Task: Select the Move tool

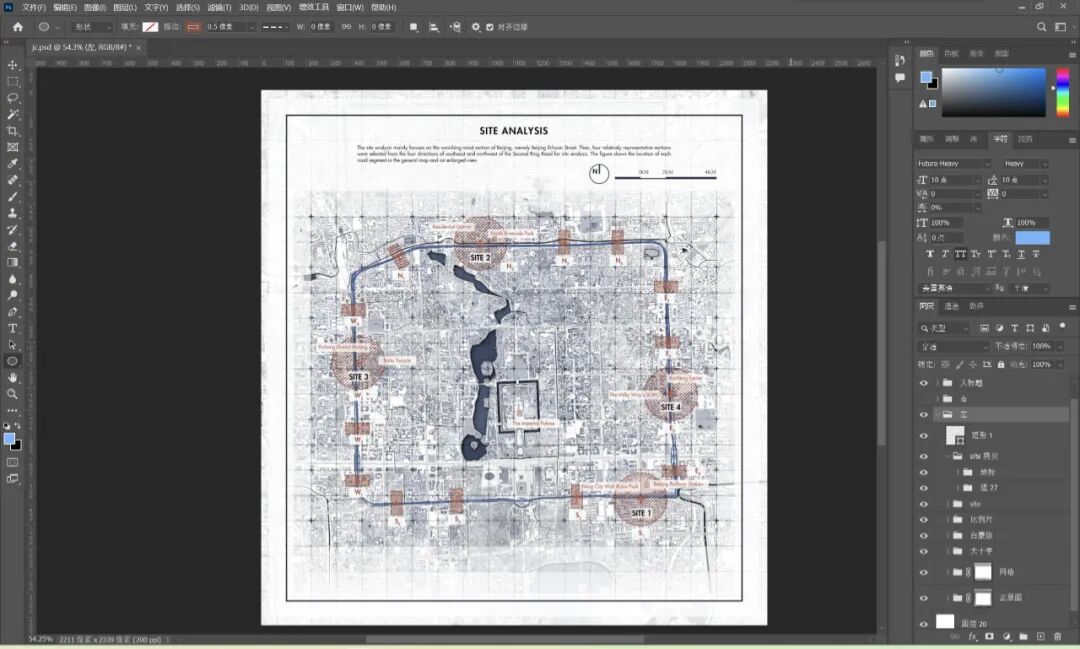Action: tap(12, 65)
